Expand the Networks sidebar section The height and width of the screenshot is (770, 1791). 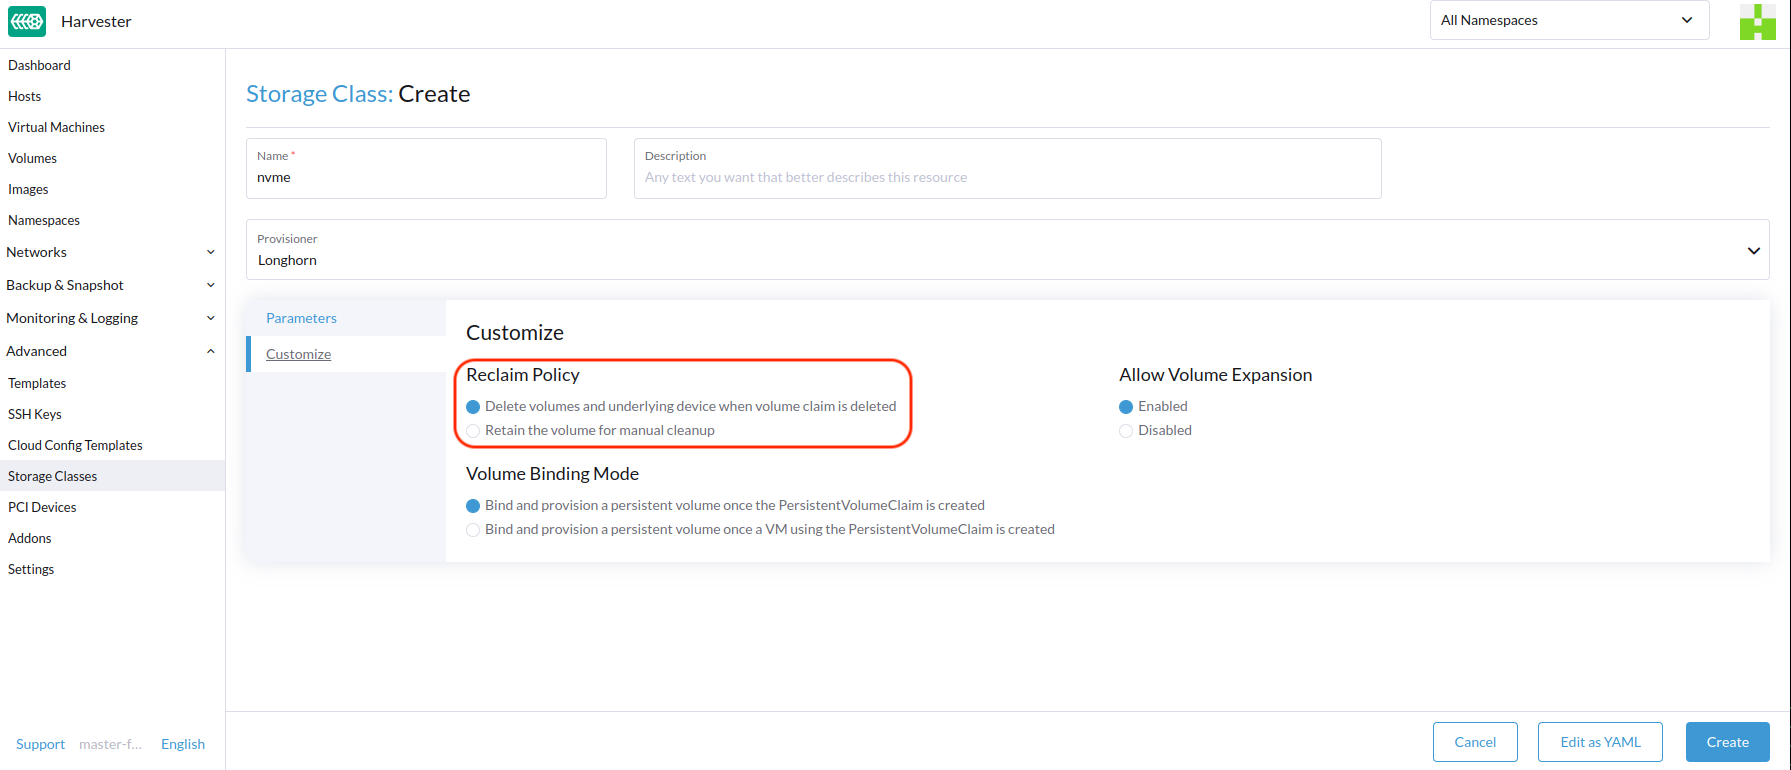tap(210, 252)
